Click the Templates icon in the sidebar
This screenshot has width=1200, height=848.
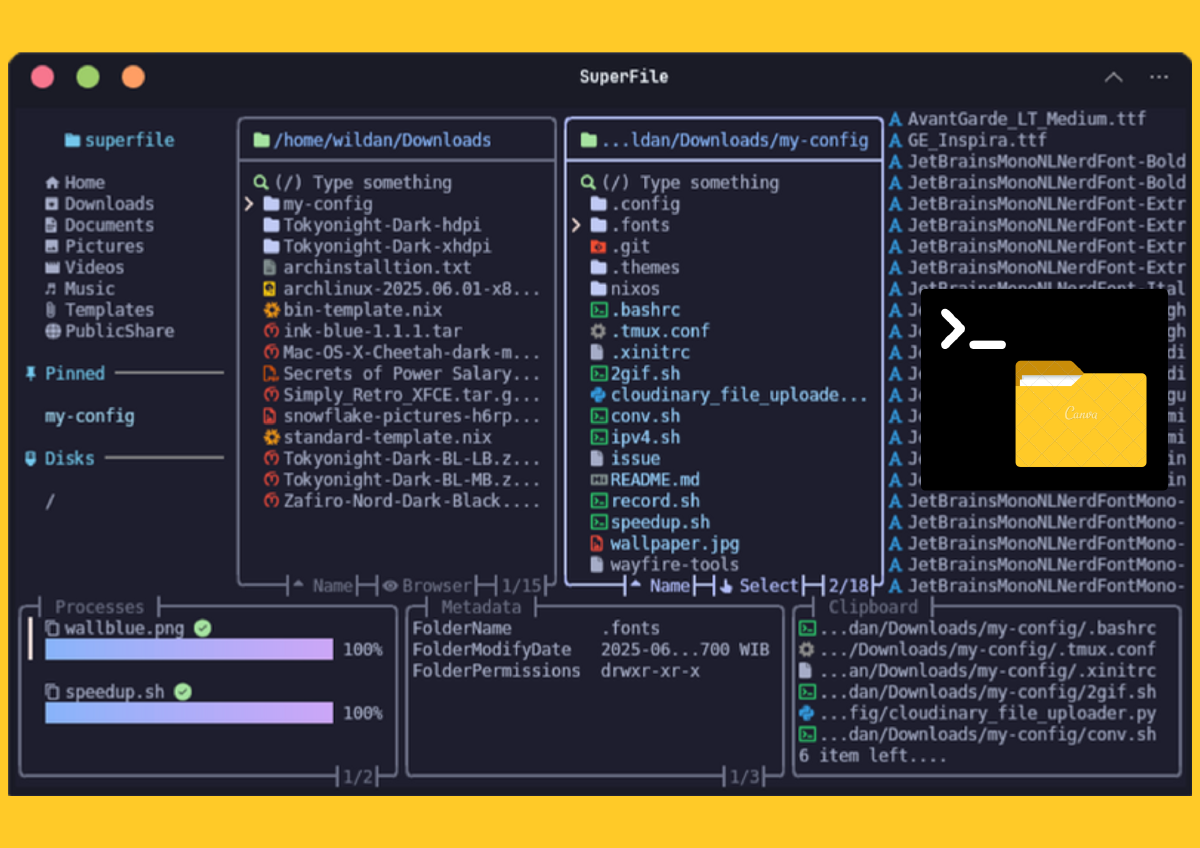52,310
